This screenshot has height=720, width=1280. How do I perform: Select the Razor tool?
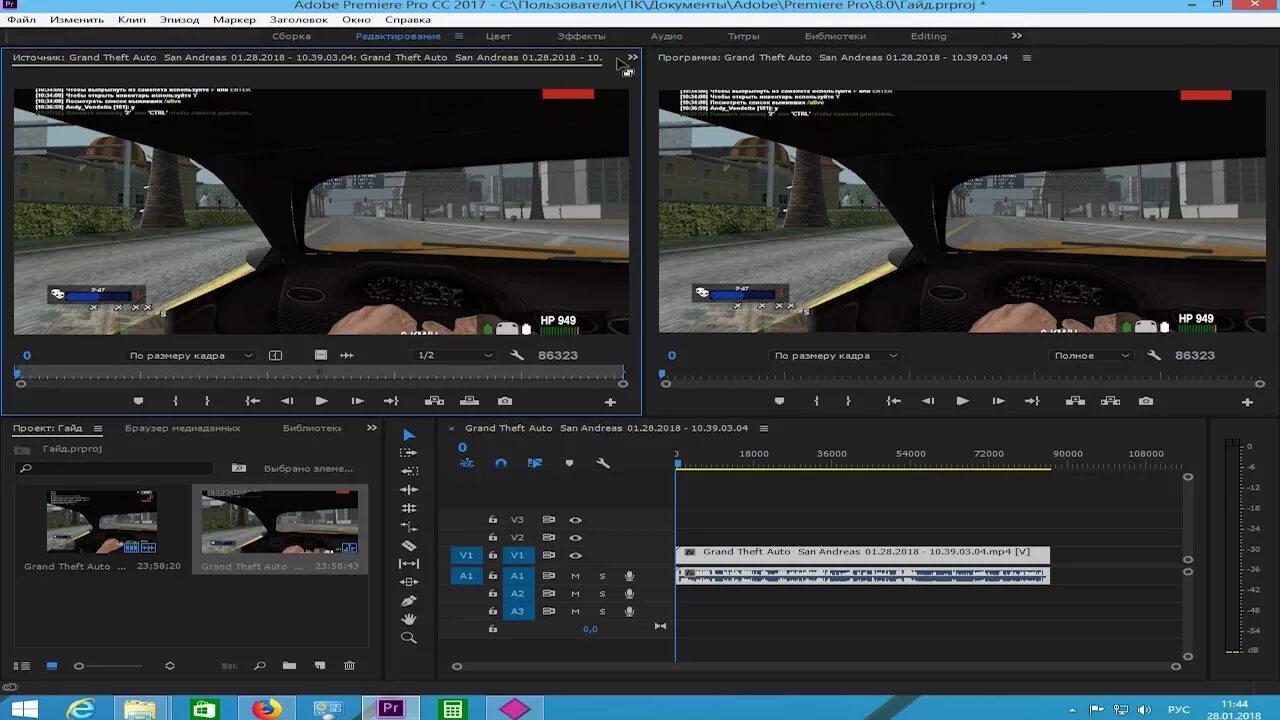click(x=408, y=545)
